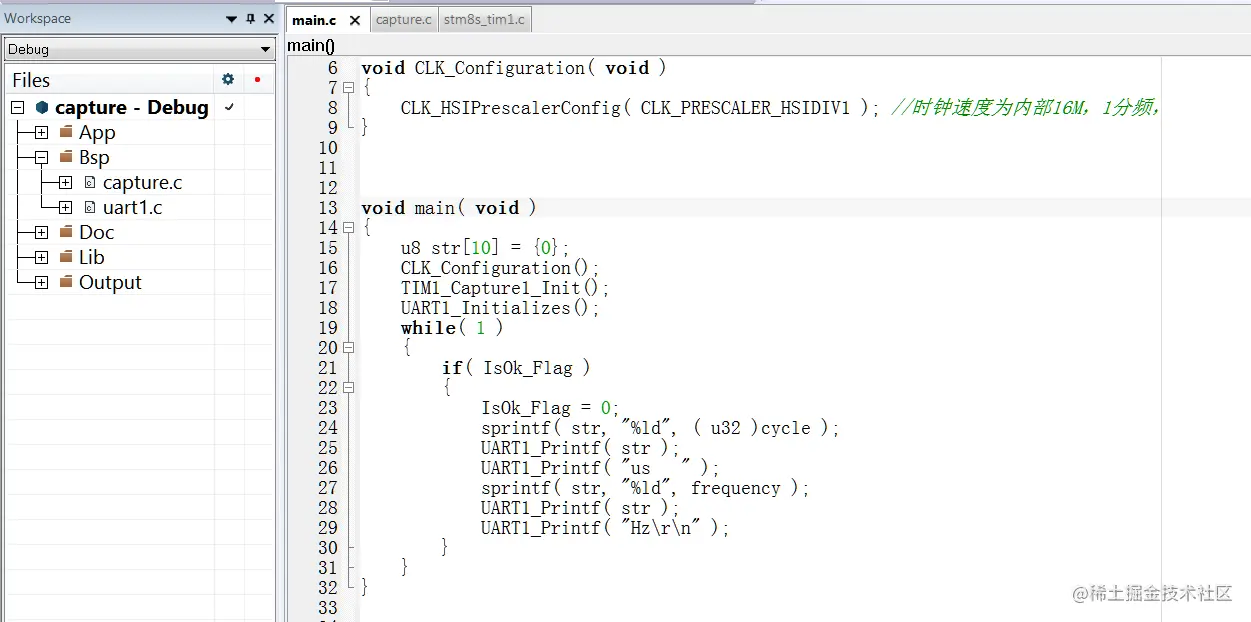Expand the uart1.c tree node
The width and height of the screenshot is (1251, 622).
[x=65, y=208]
